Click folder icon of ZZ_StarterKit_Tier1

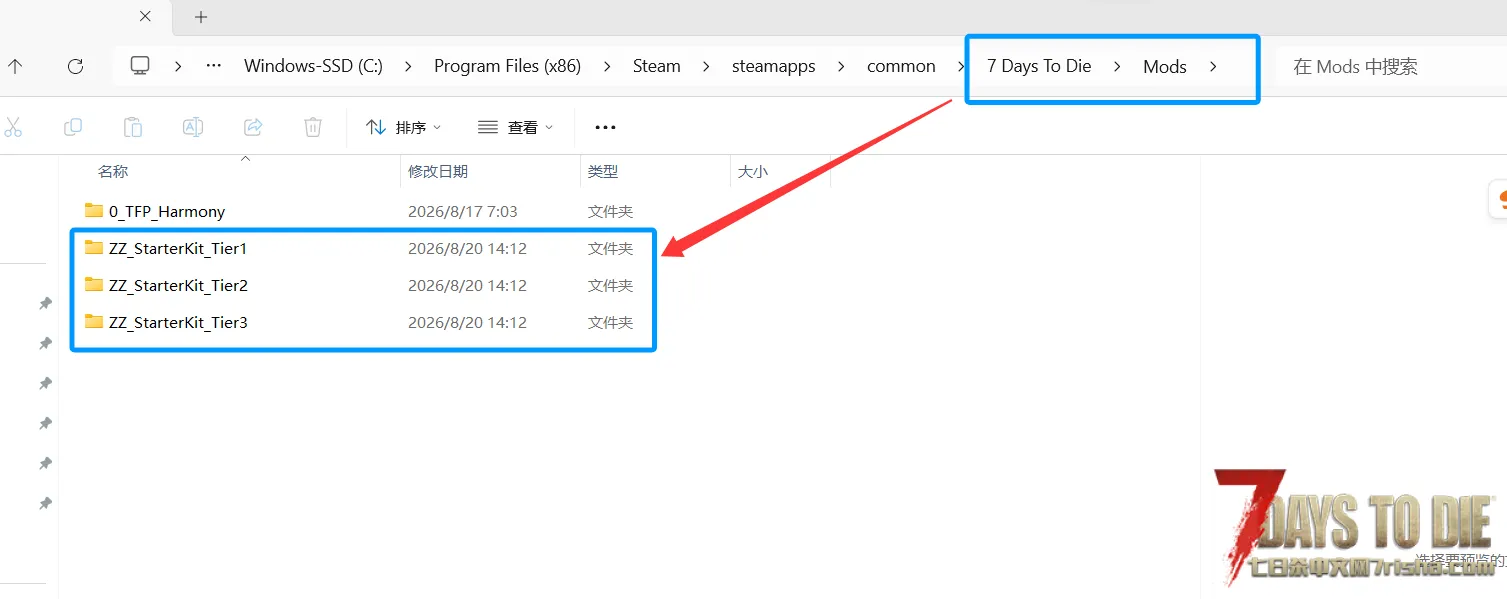pyautogui.click(x=94, y=247)
